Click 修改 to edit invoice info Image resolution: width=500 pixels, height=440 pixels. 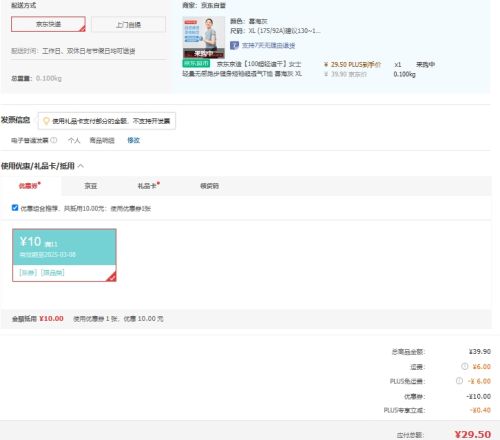pos(133,140)
